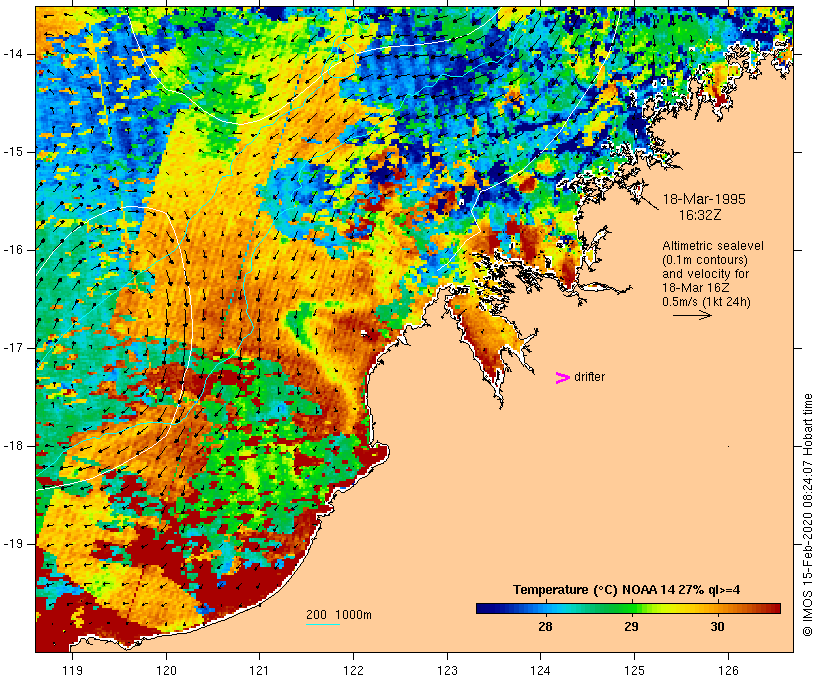
Task: Click the 'Altimetric sealevel' caption line
Action: pos(713,246)
